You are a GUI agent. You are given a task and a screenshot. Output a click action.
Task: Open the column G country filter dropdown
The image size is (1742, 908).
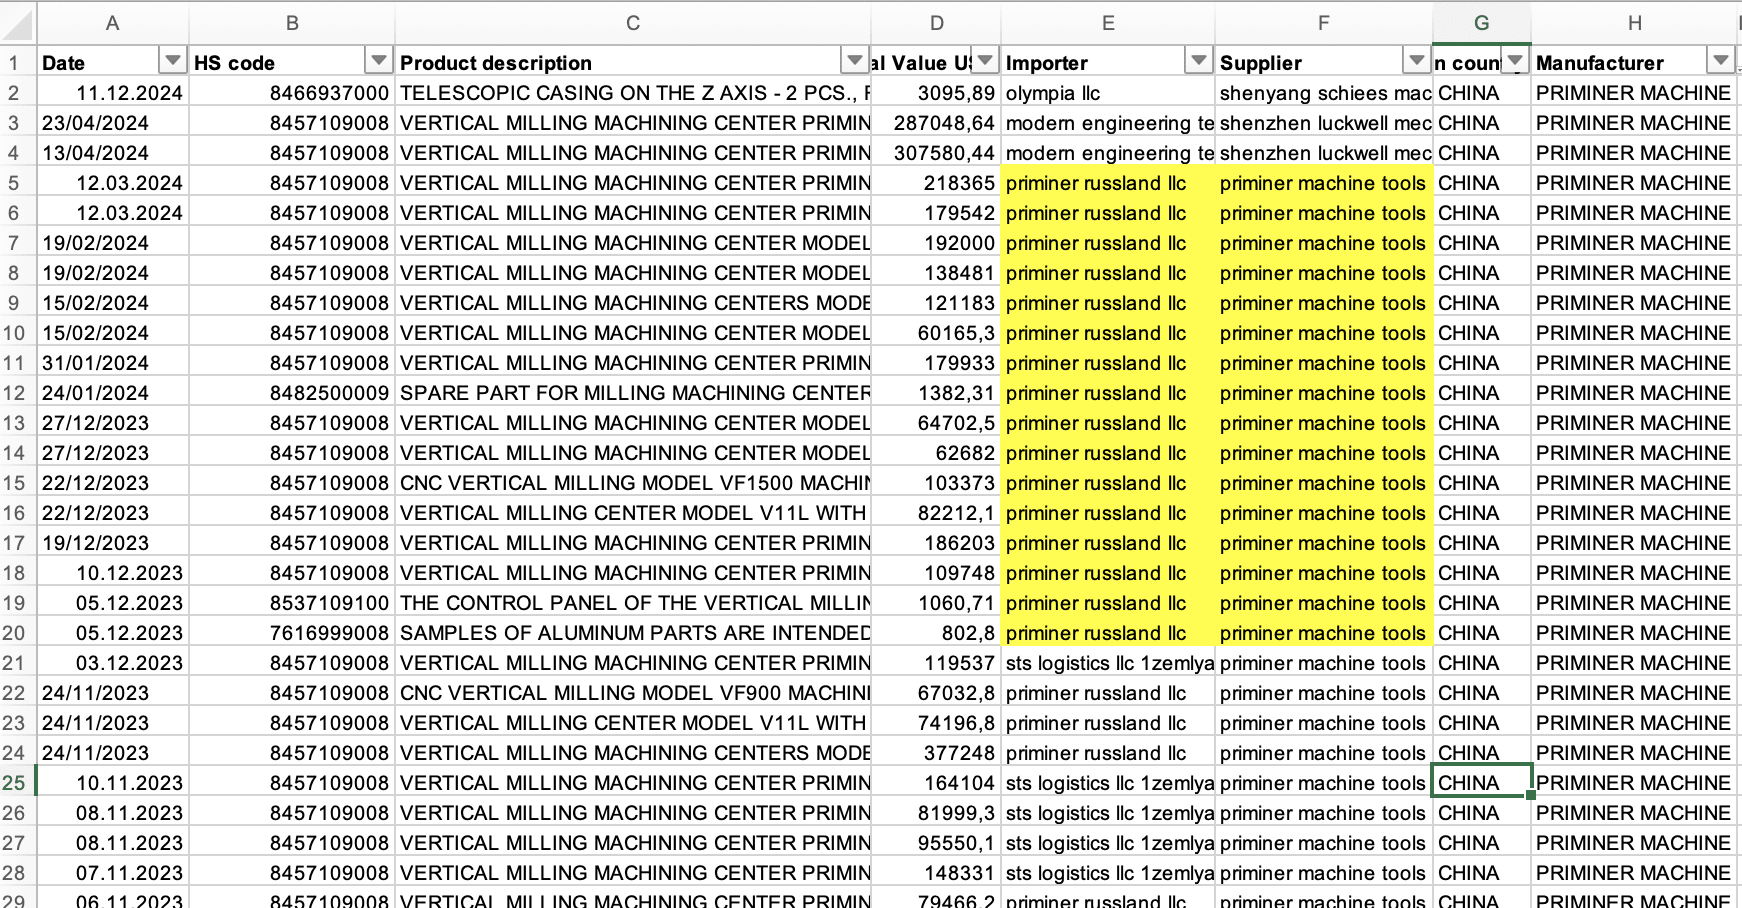click(1515, 61)
